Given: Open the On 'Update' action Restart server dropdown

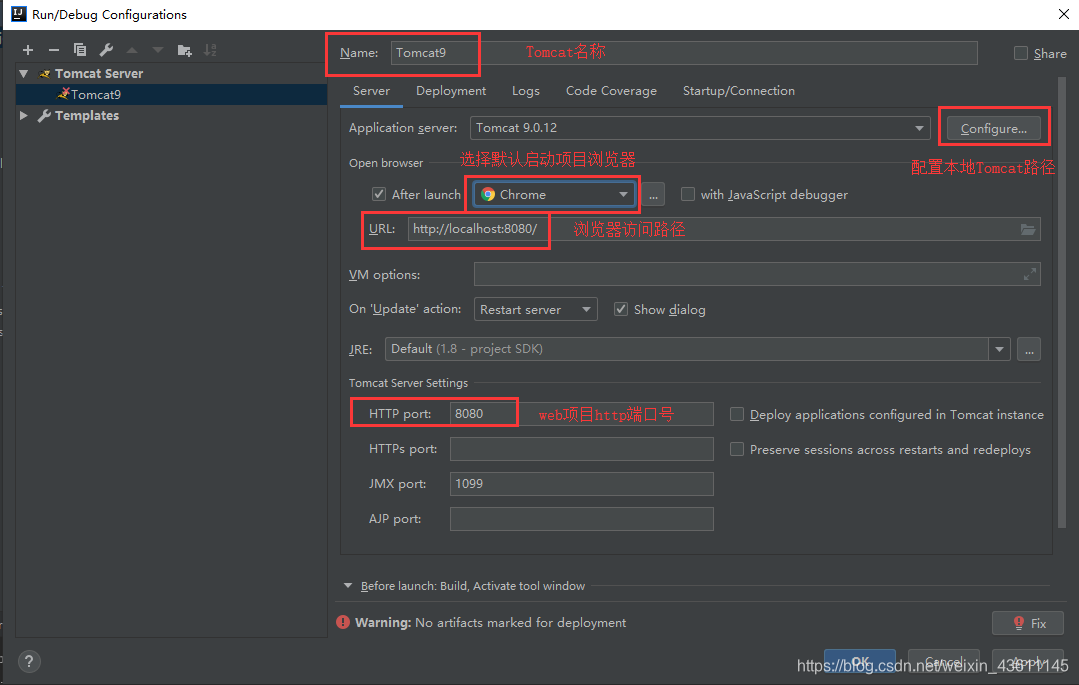Looking at the screenshot, I should [535, 309].
